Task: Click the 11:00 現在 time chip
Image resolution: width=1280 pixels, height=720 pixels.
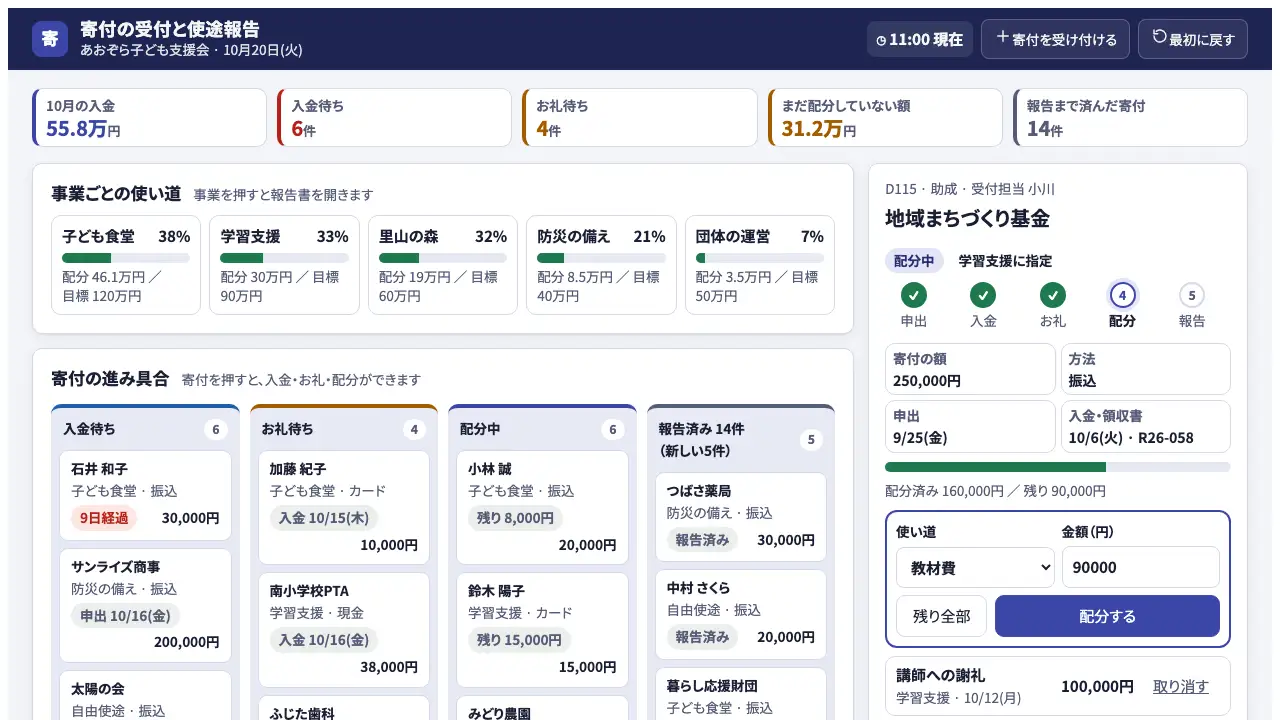Action: (x=920, y=39)
